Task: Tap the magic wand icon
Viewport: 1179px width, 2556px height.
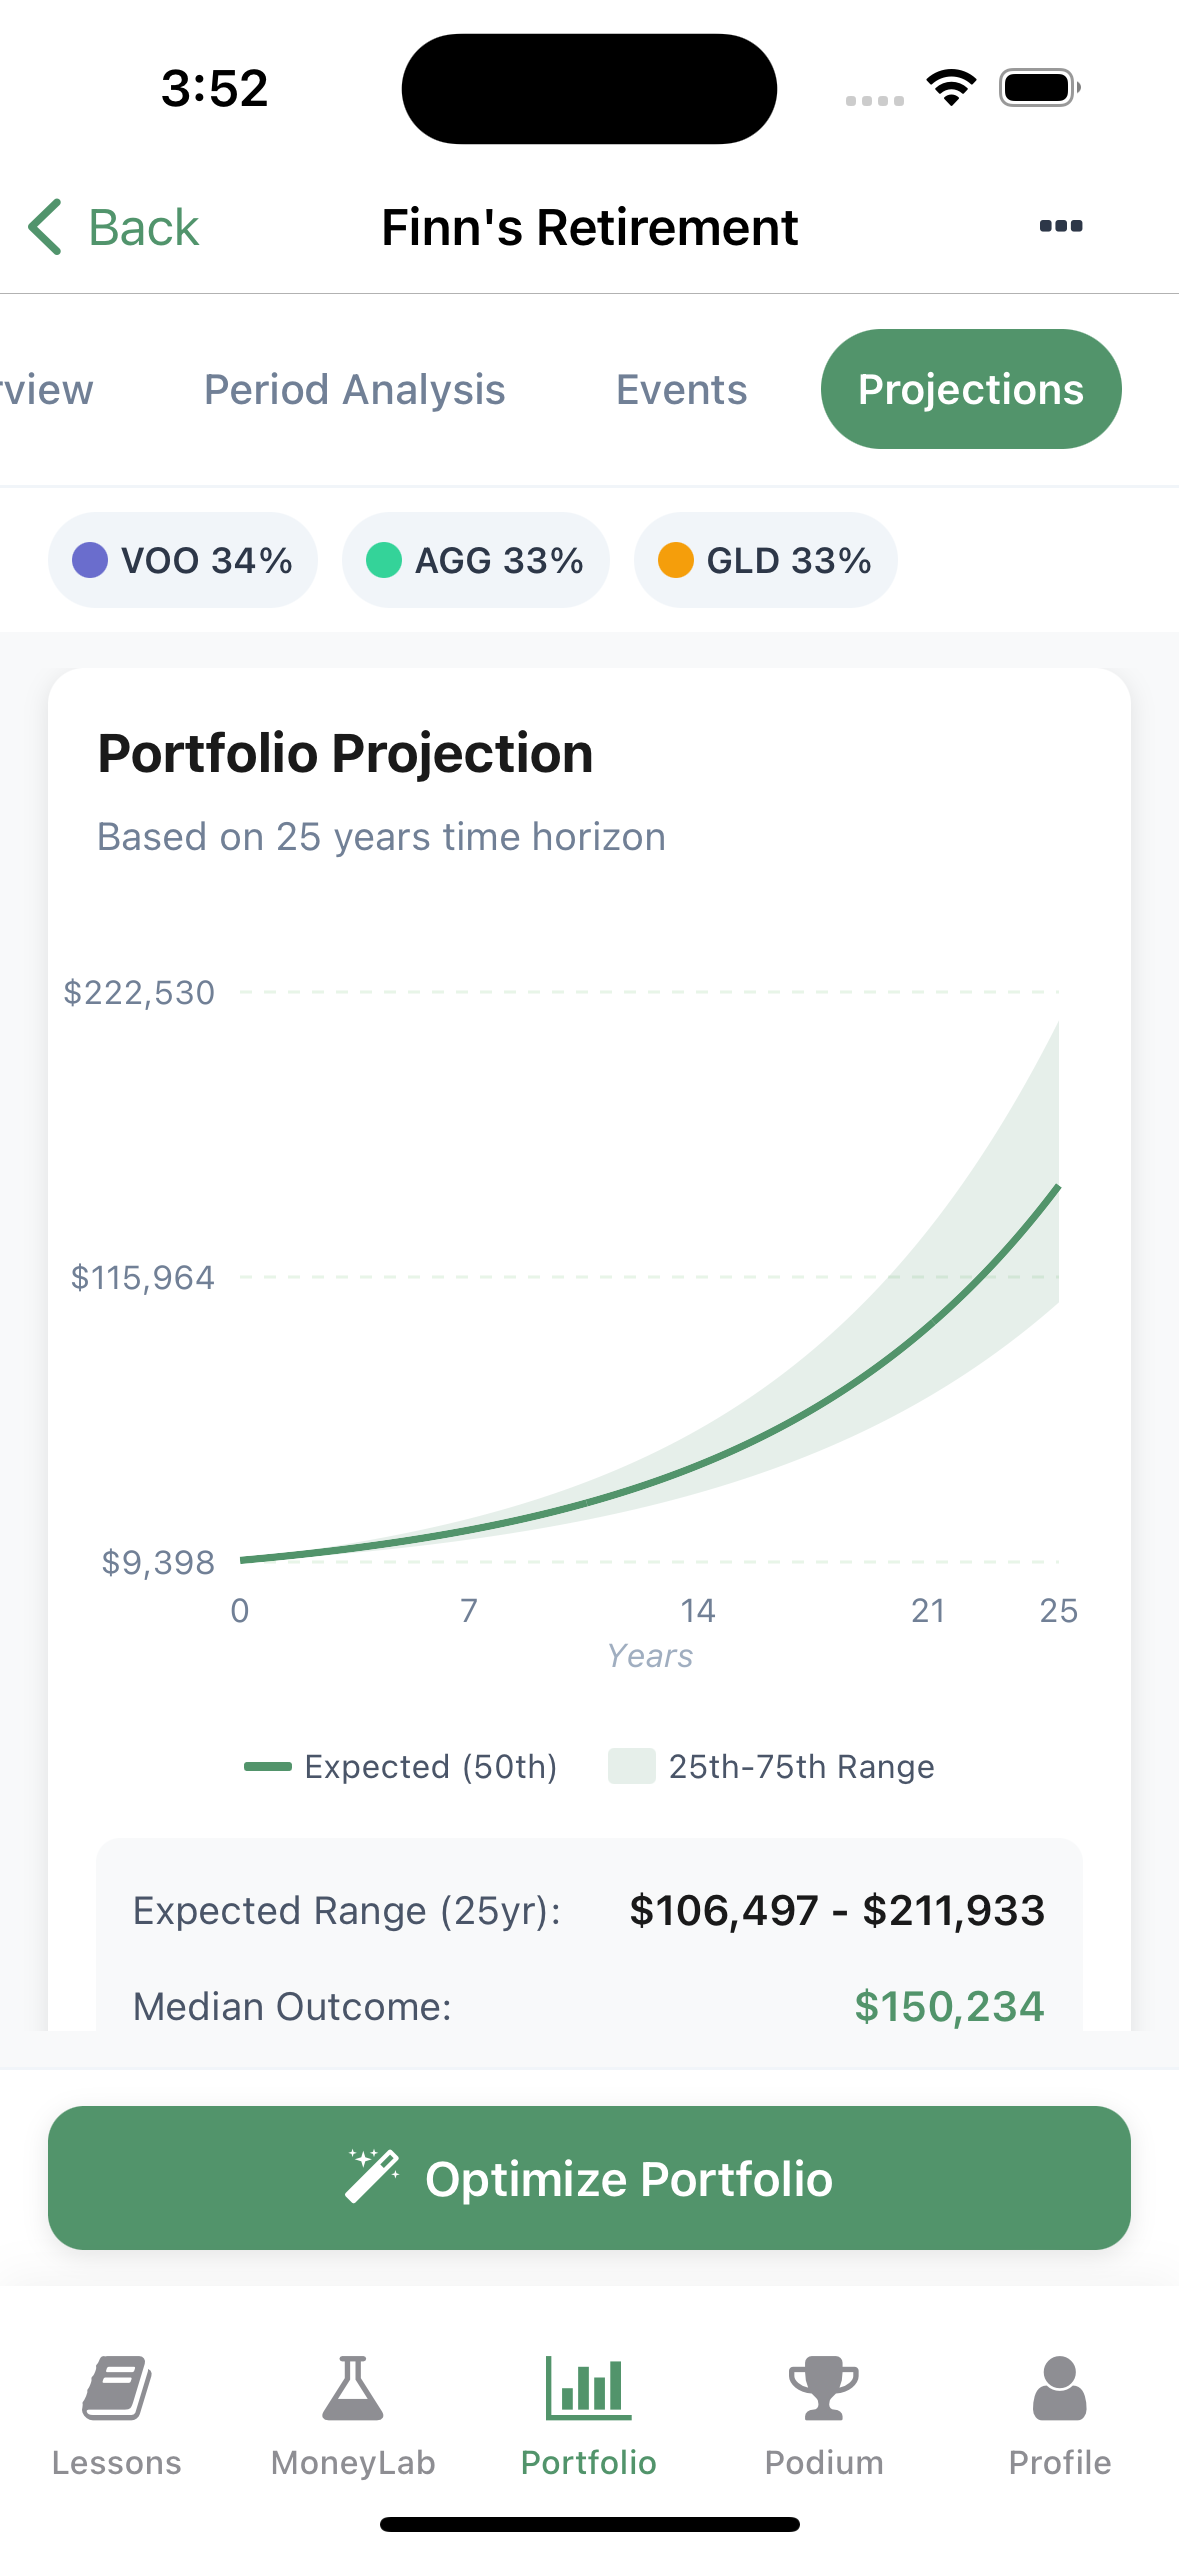Action: click(x=372, y=2176)
